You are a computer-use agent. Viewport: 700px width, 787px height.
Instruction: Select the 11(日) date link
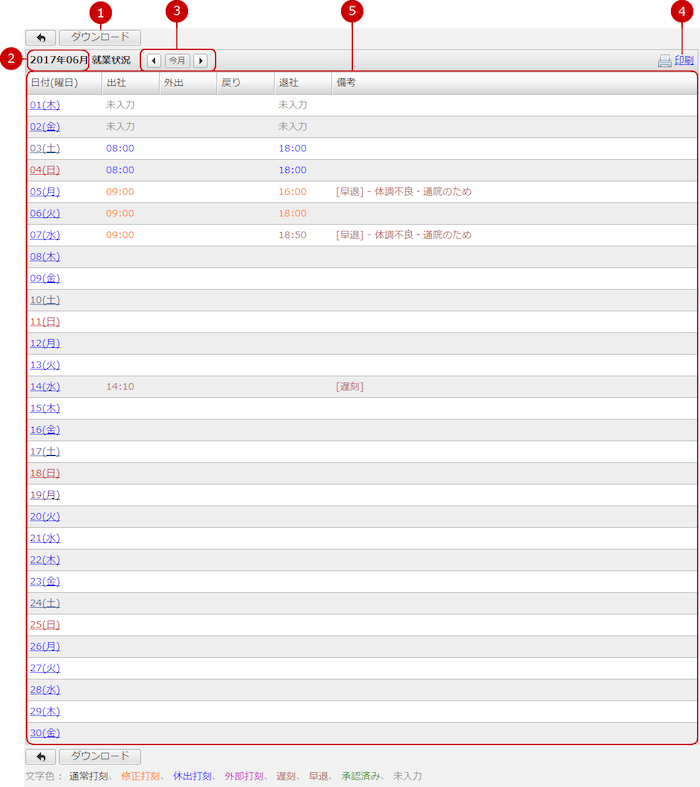[x=45, y=322]
